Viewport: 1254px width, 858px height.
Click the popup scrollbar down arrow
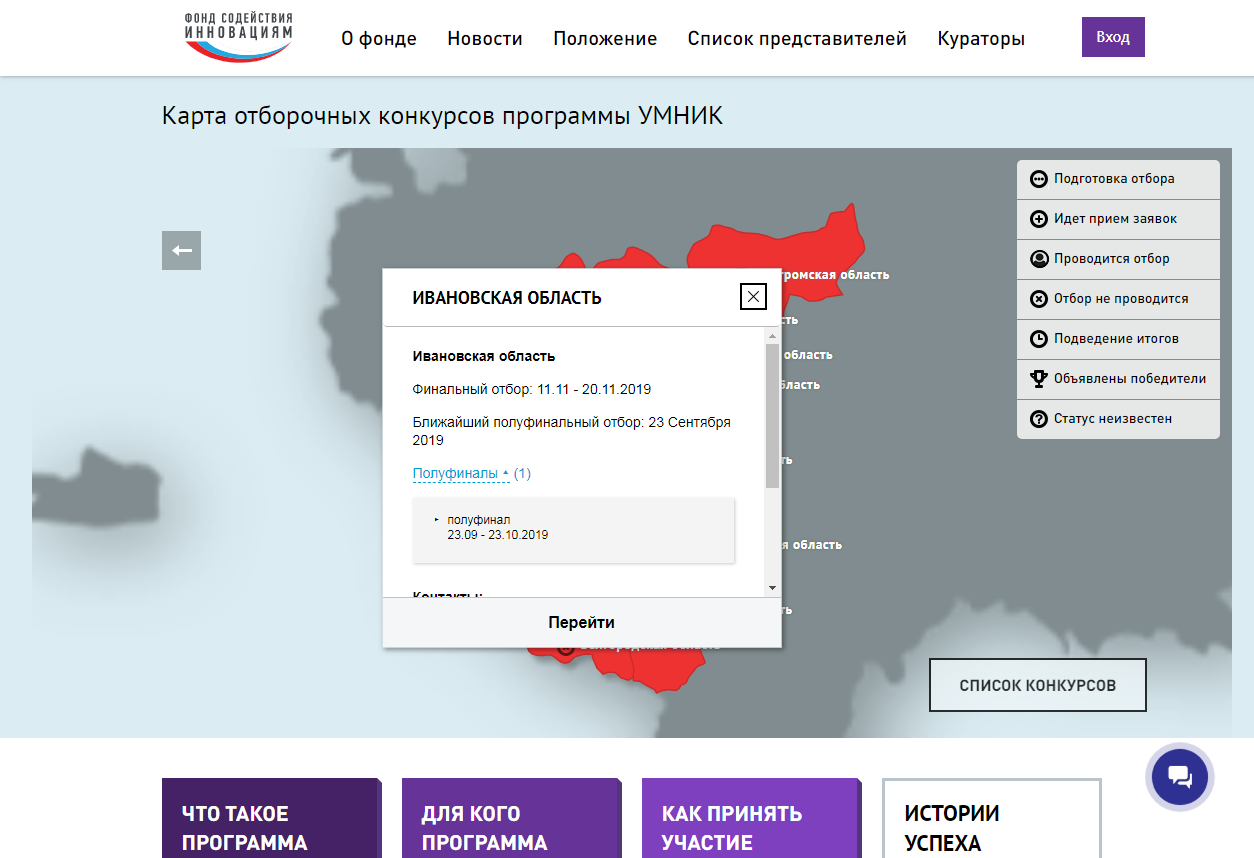pos(772,588)
